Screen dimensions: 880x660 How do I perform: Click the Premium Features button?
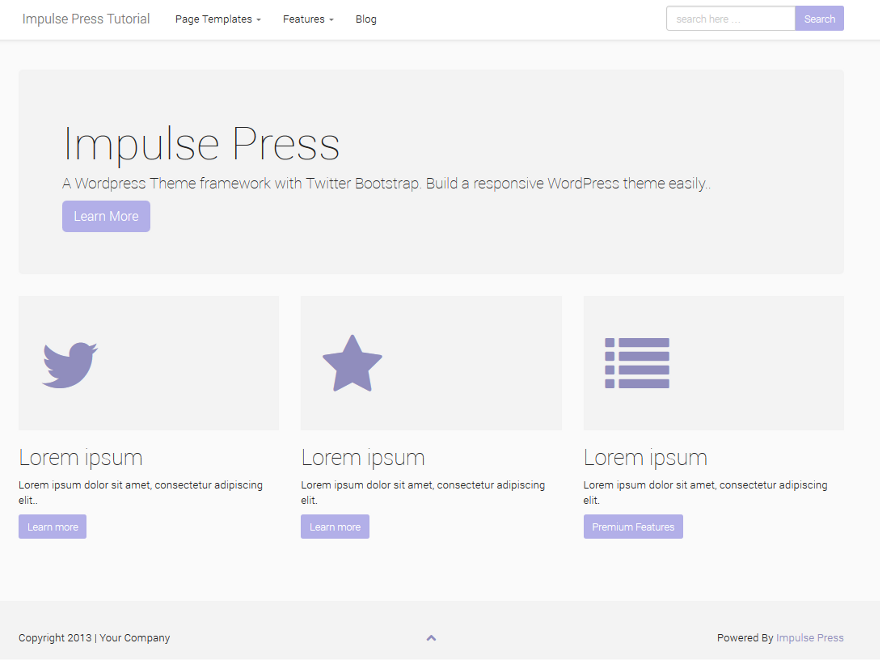point(633,526)
